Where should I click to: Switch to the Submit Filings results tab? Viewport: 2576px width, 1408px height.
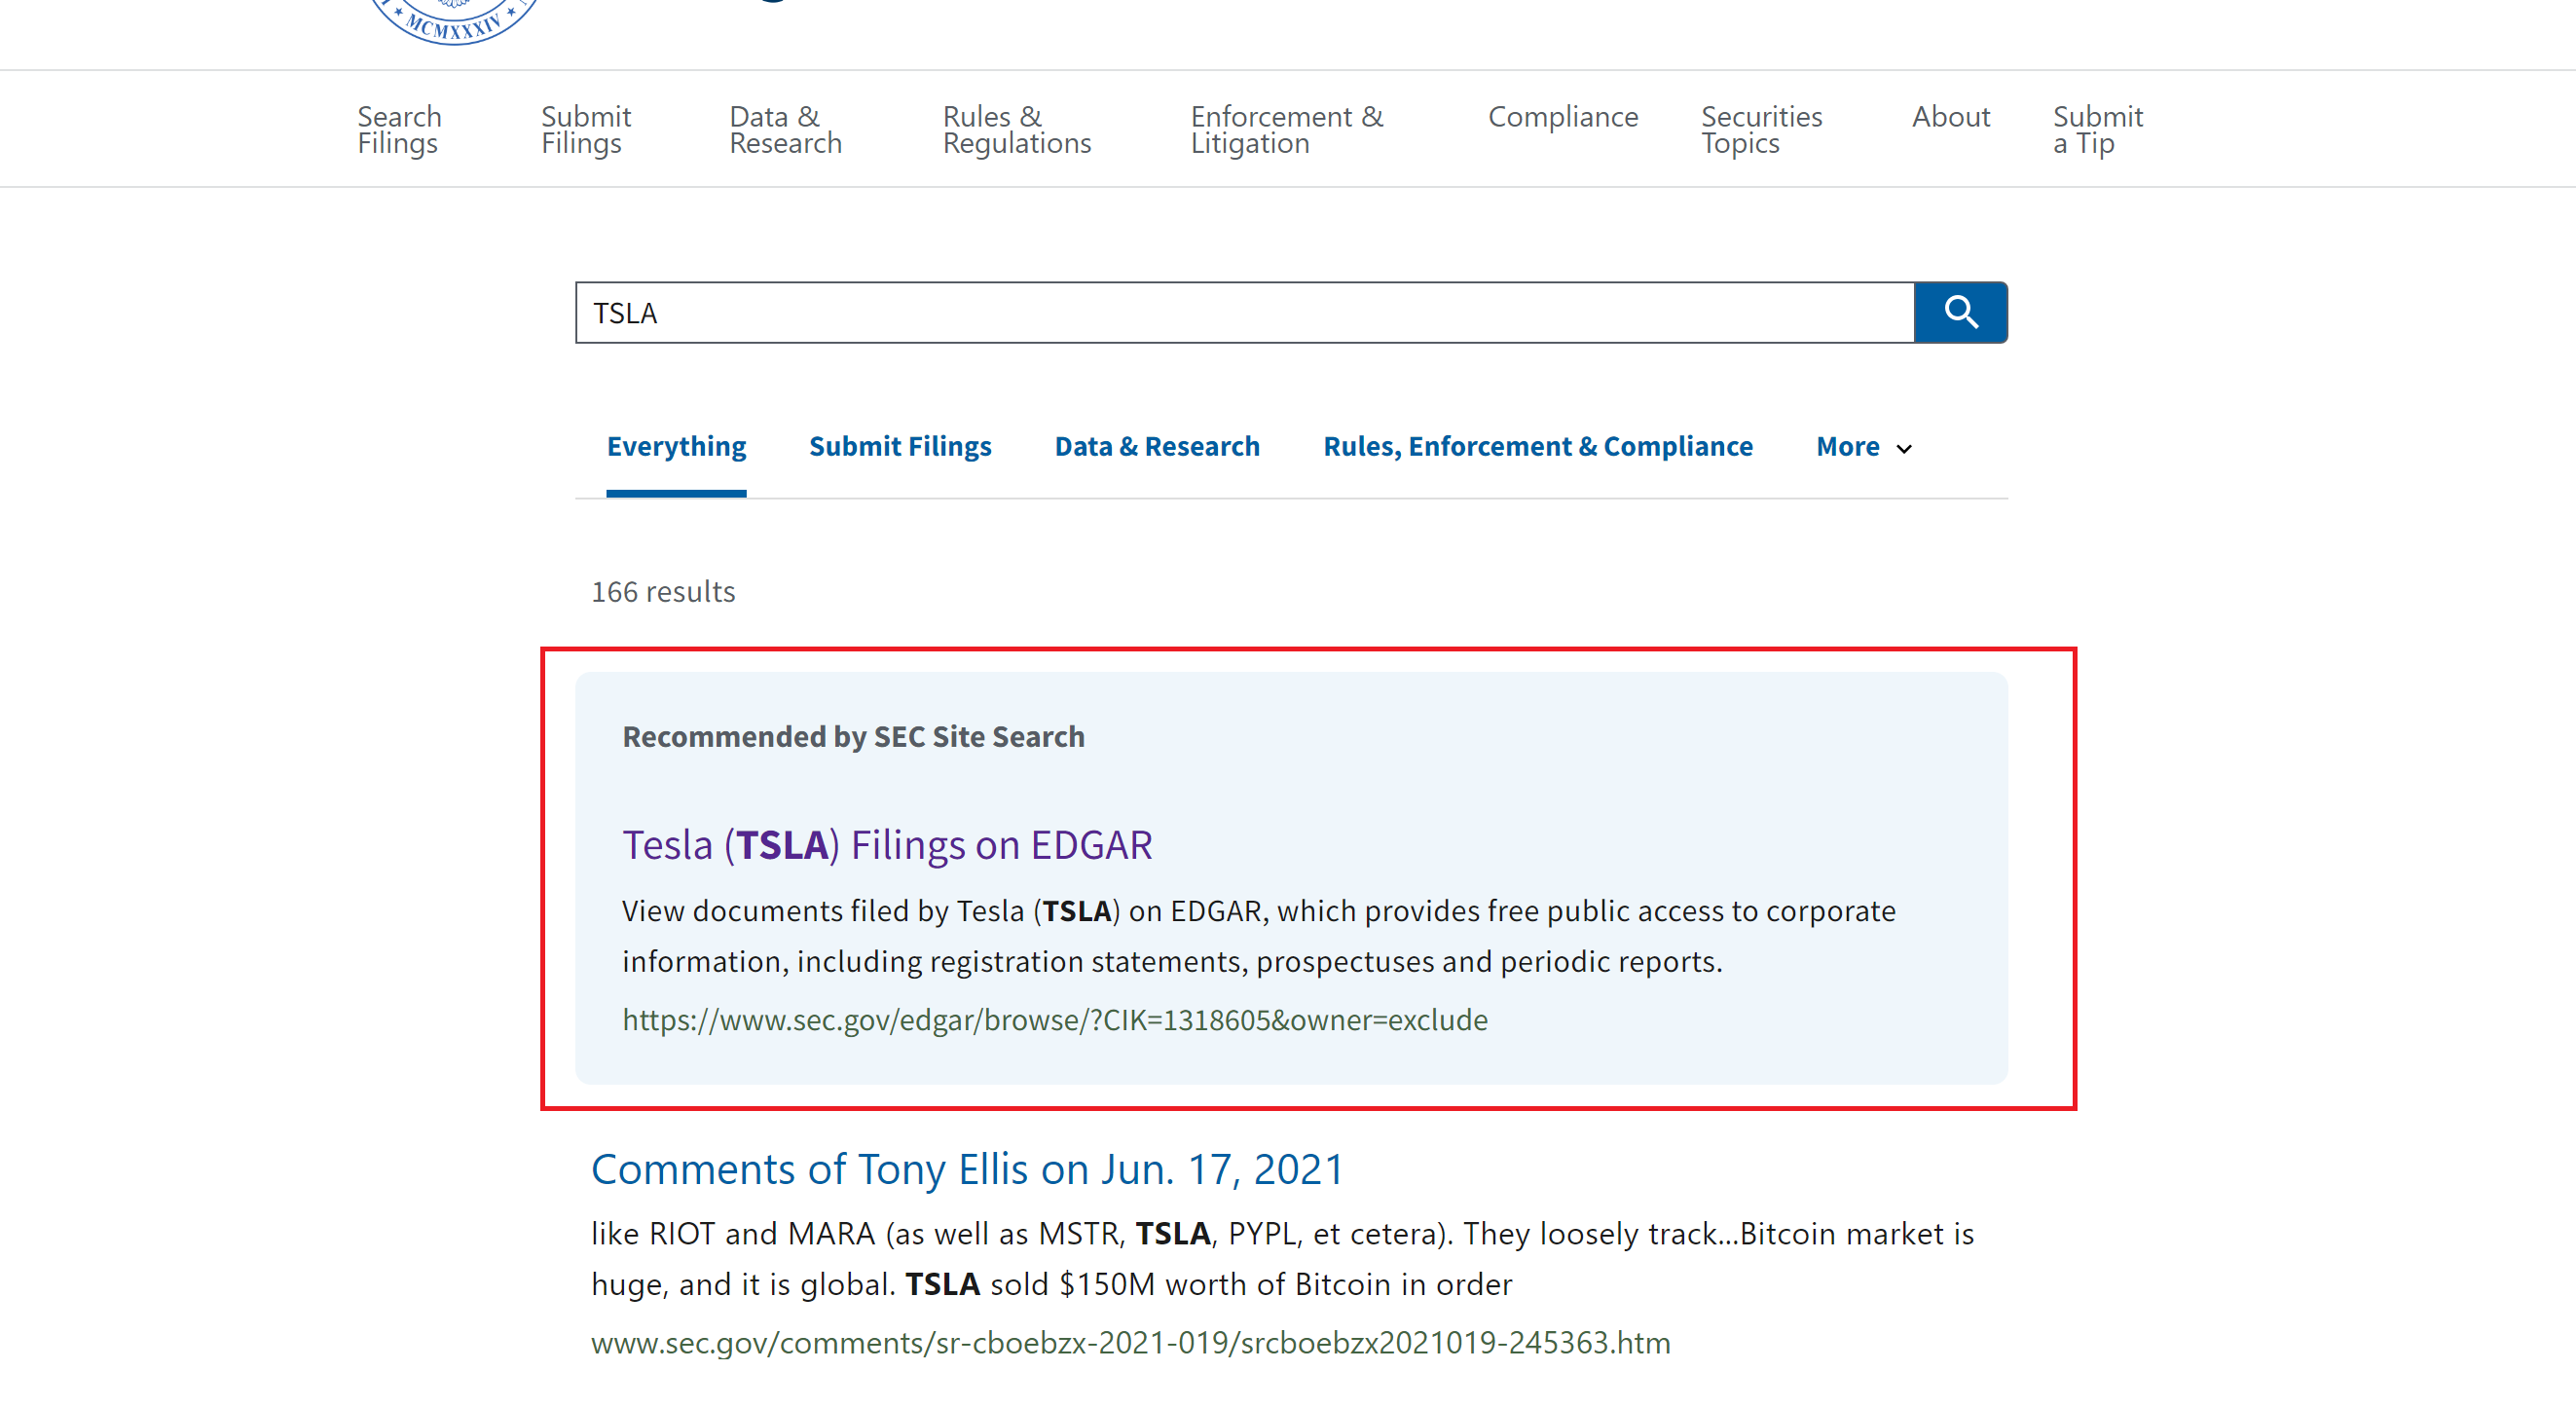(x=900, y=446)
